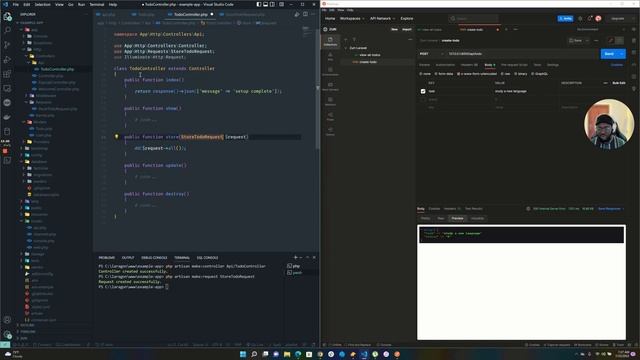Select the 'binary' body type radio
Image resolution: width=640 pixels, height=360 pixels.
tap(516, 74)
